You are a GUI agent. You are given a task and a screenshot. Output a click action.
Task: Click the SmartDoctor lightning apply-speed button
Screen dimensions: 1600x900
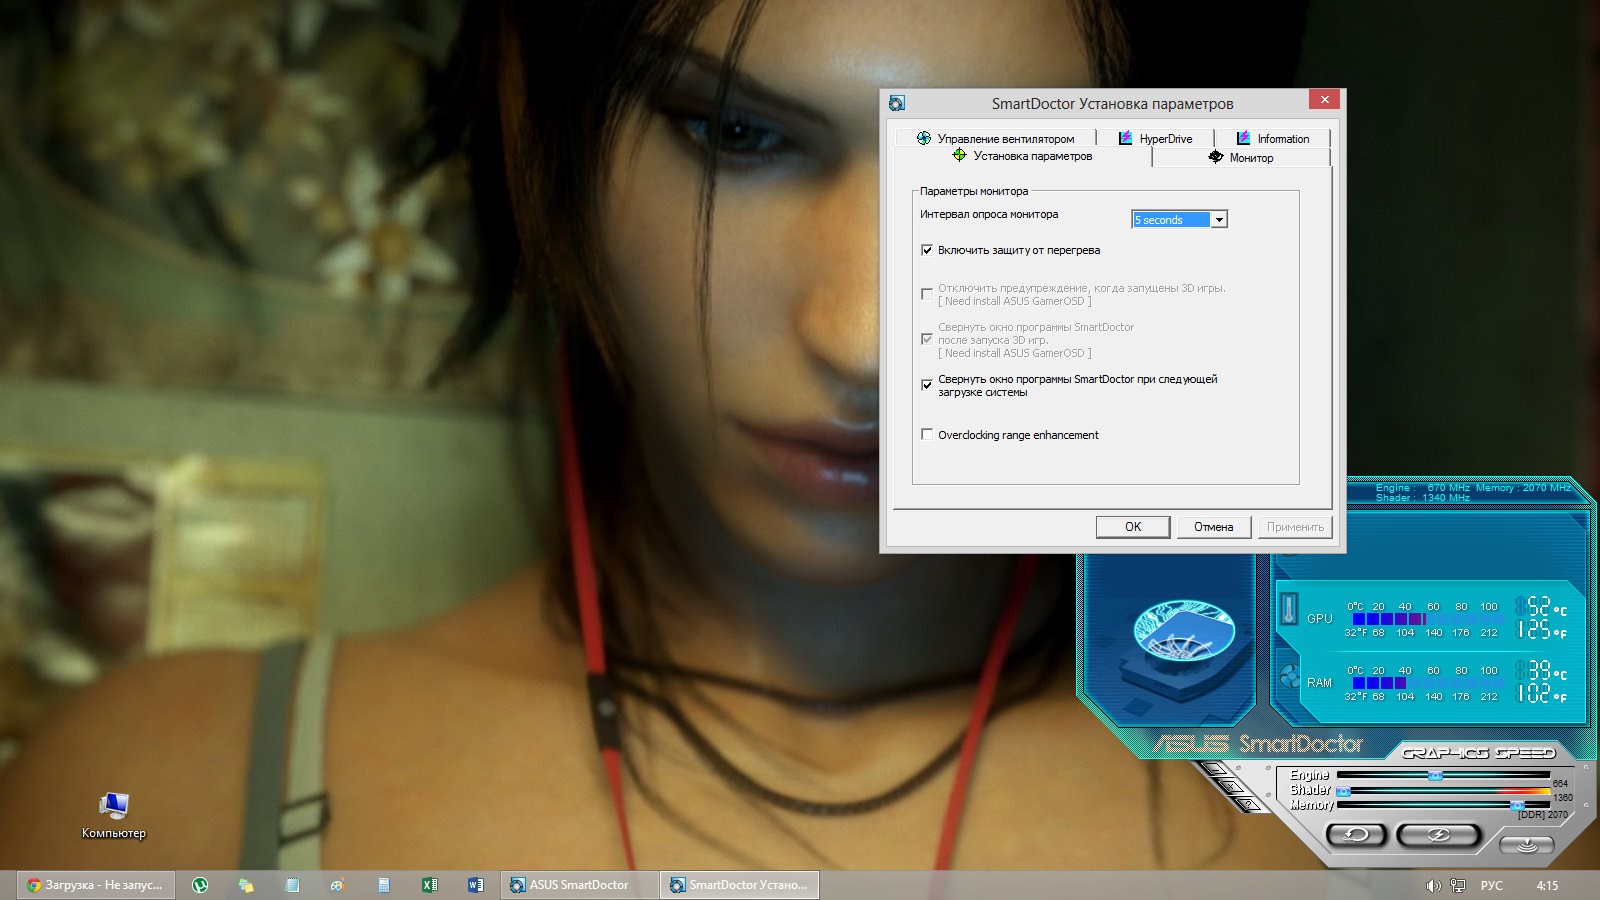tap(1438, 834)
